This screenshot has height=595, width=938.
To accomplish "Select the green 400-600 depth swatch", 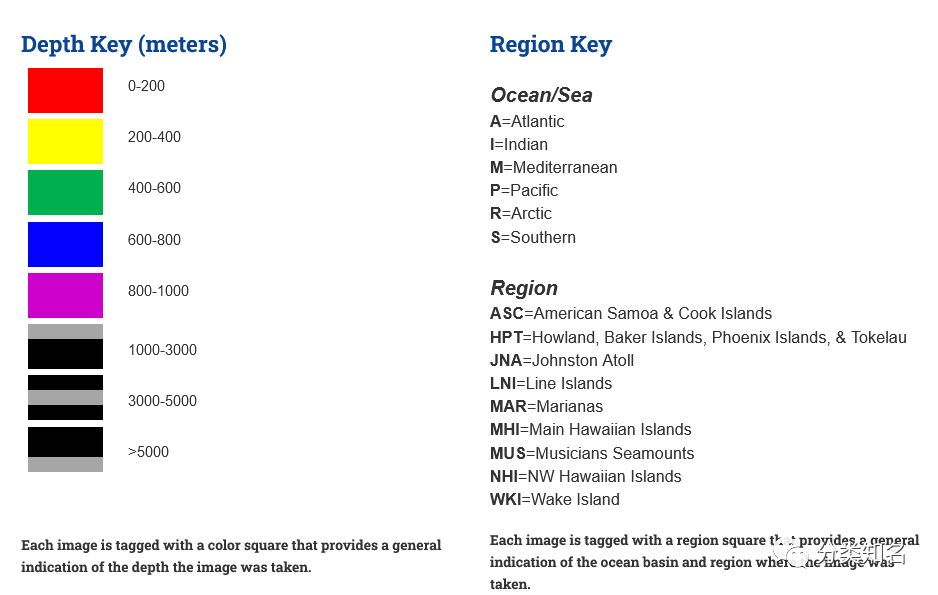I will [x=65, y=192].
